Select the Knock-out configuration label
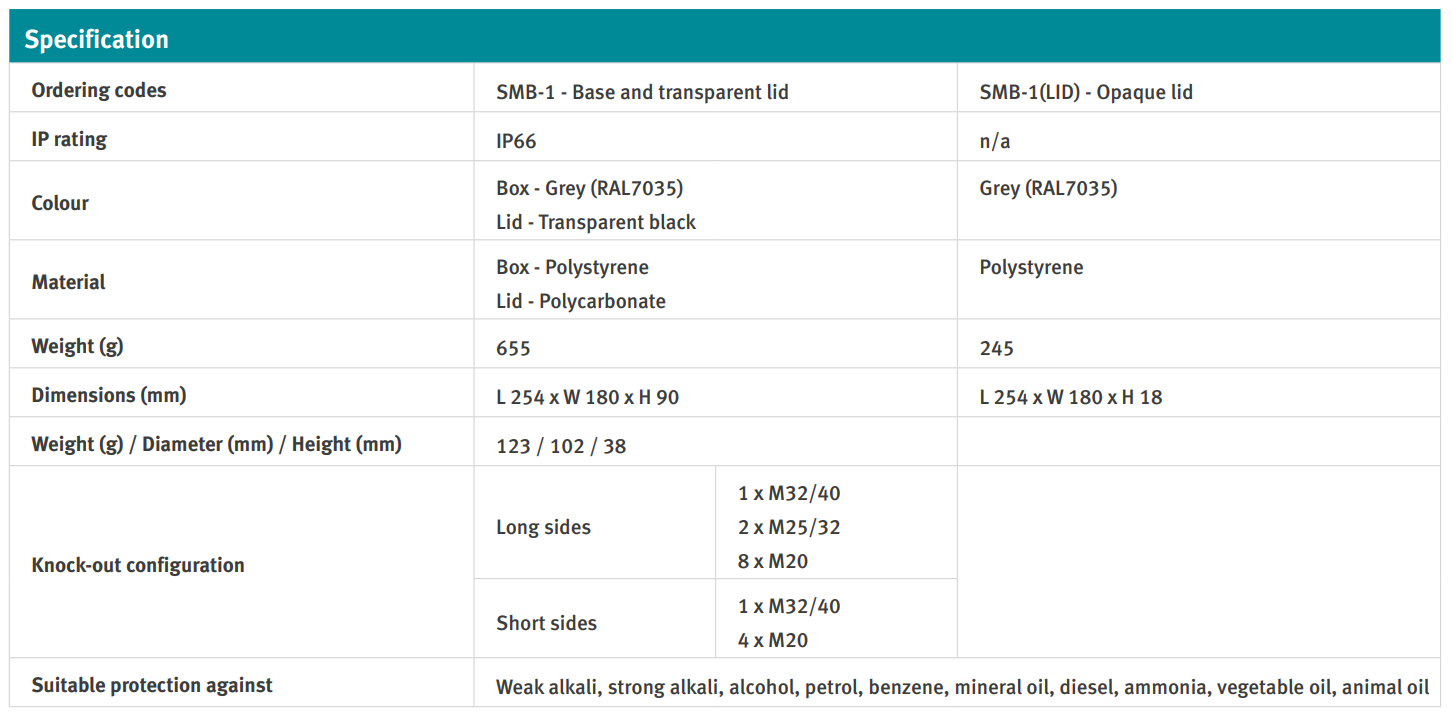 138,565
